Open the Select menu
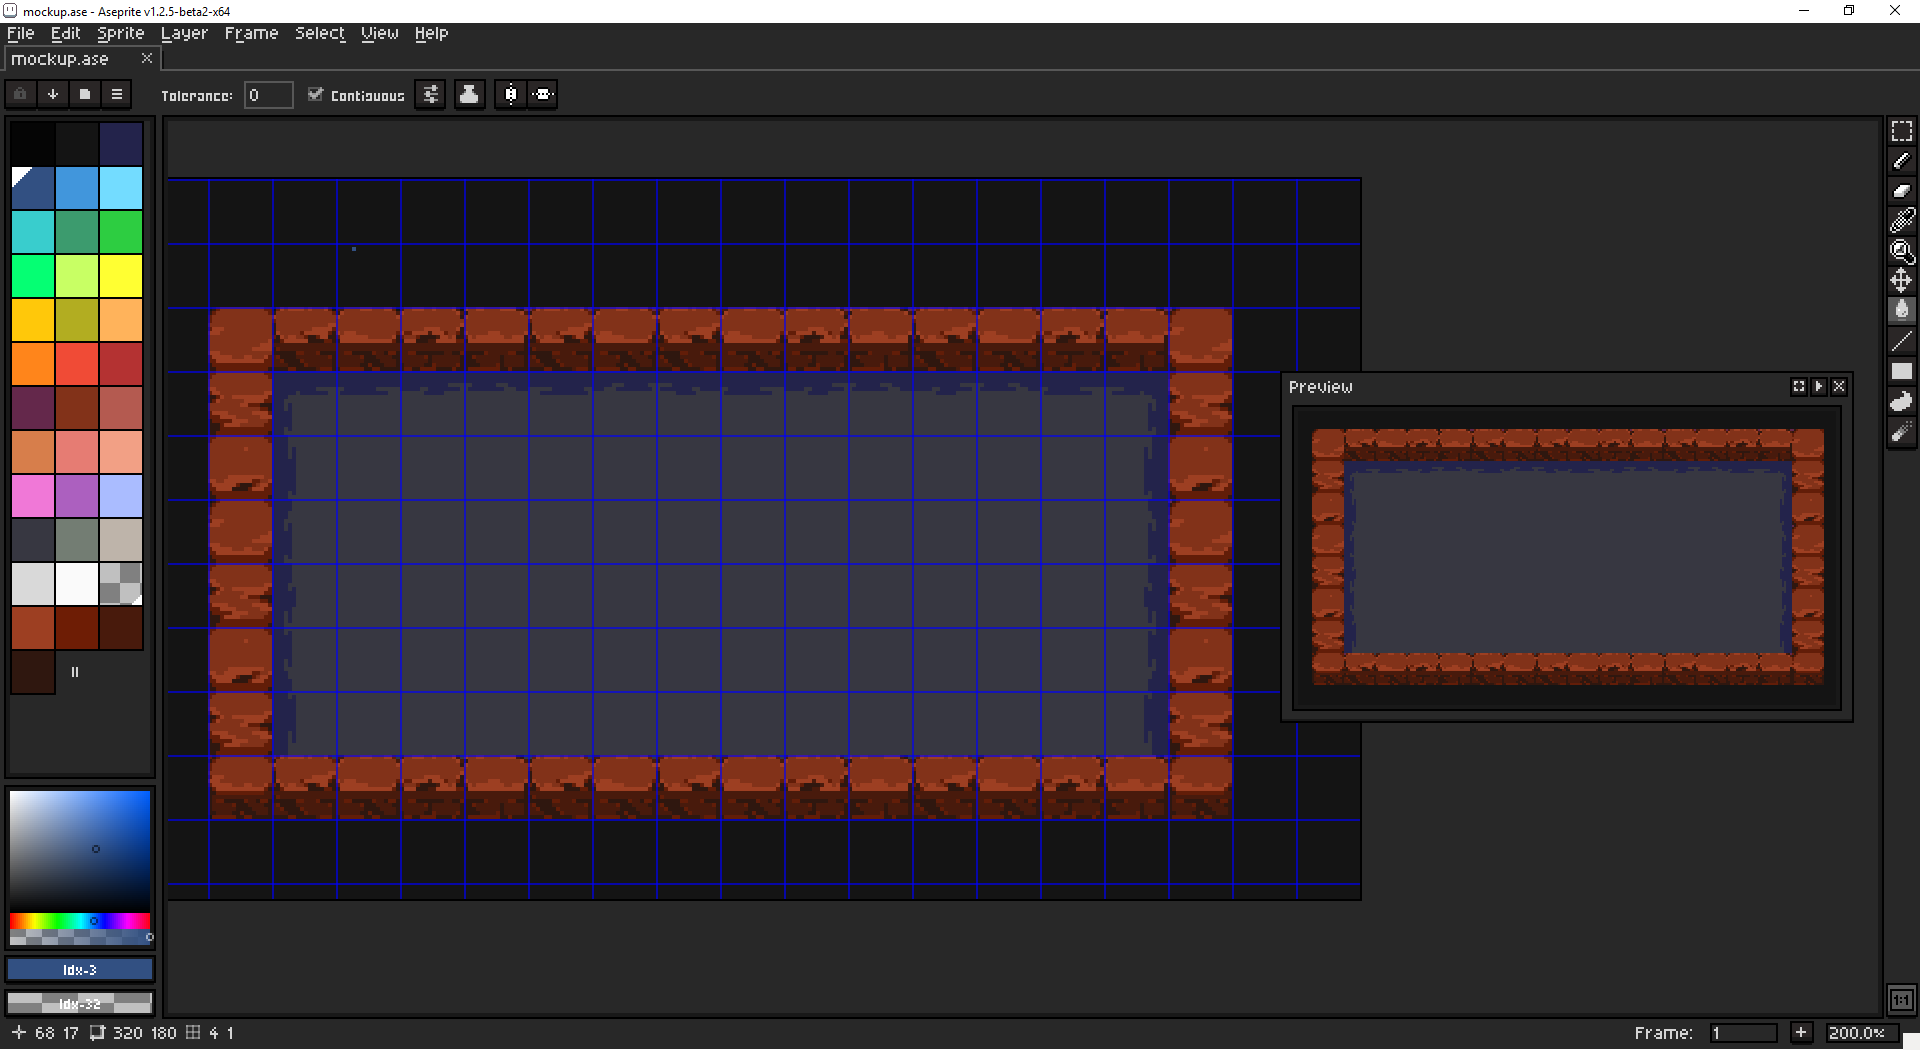The width and height of the screenshot is (1920, 1050). pos(320,34)
